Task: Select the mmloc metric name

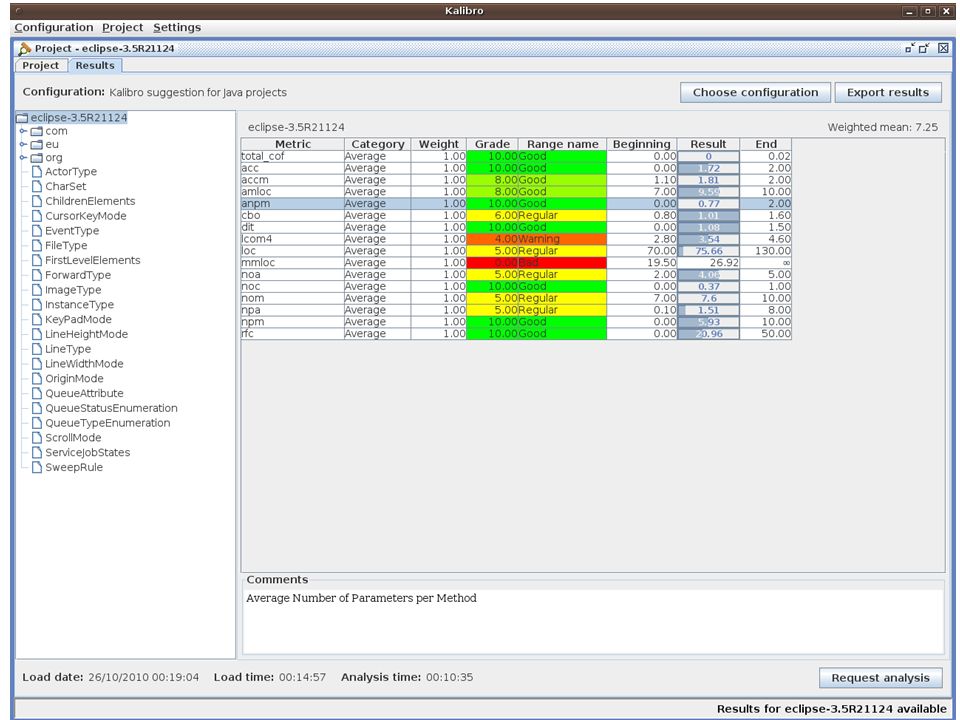Action: click(x=293, y=263)
